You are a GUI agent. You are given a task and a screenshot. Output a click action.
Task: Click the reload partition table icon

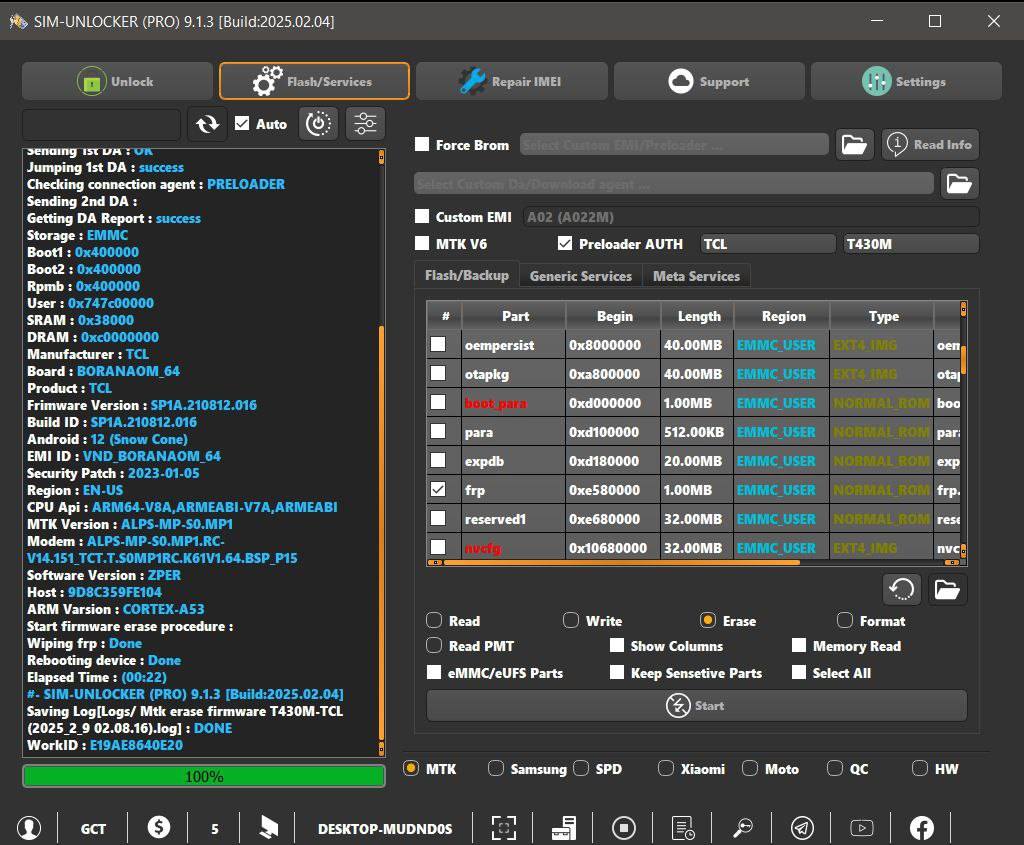tap(901, 589)
